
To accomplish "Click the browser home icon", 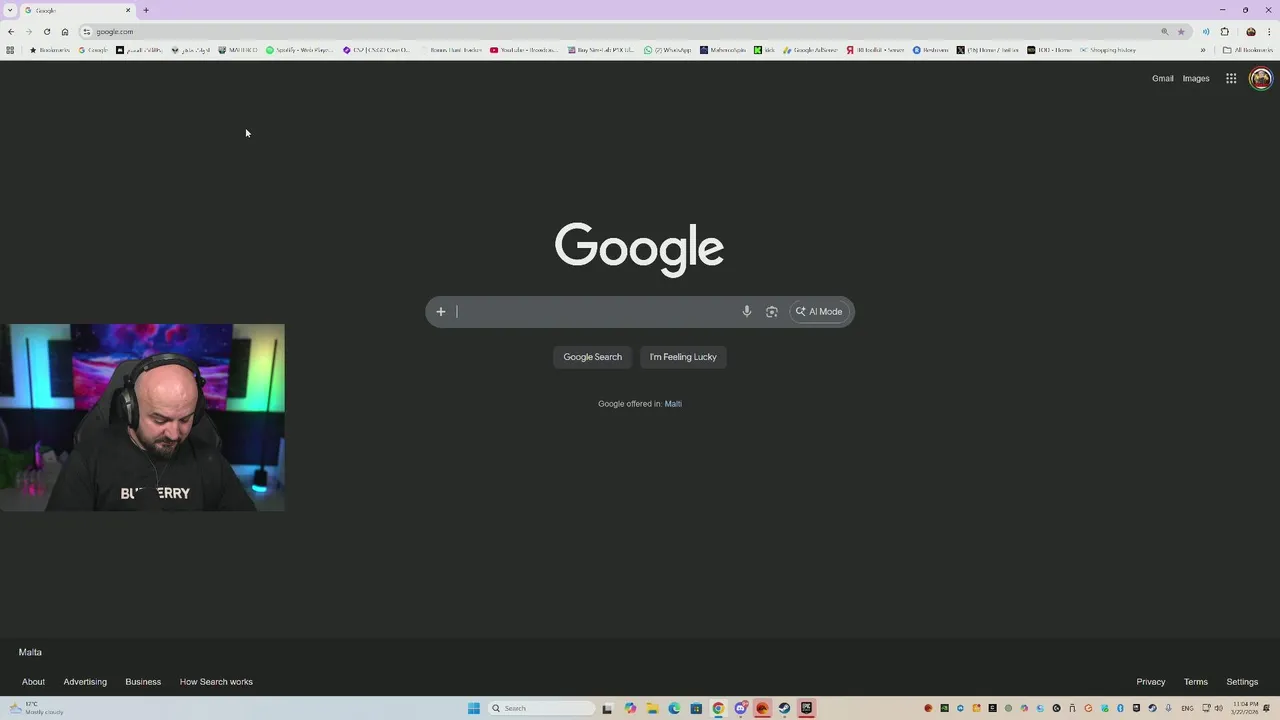I will click(x=65, y=31).
